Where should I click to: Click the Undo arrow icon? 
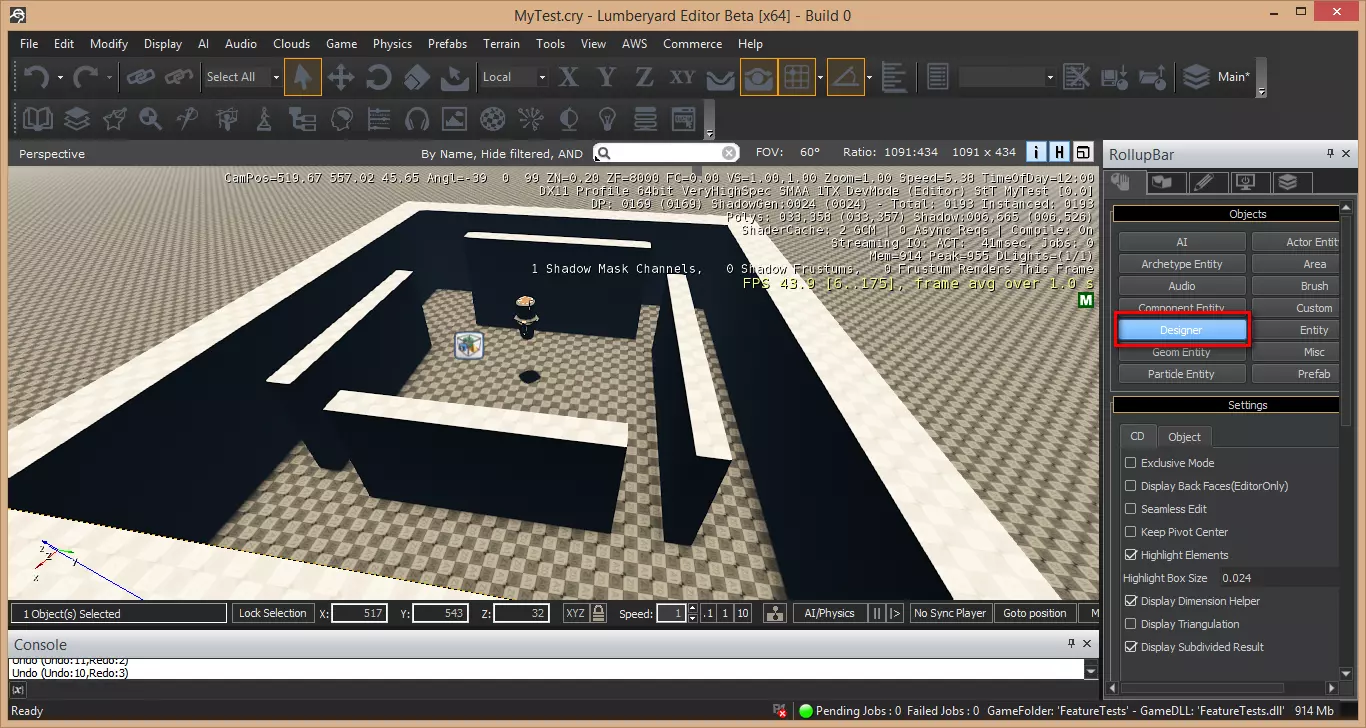click(36, 77)
